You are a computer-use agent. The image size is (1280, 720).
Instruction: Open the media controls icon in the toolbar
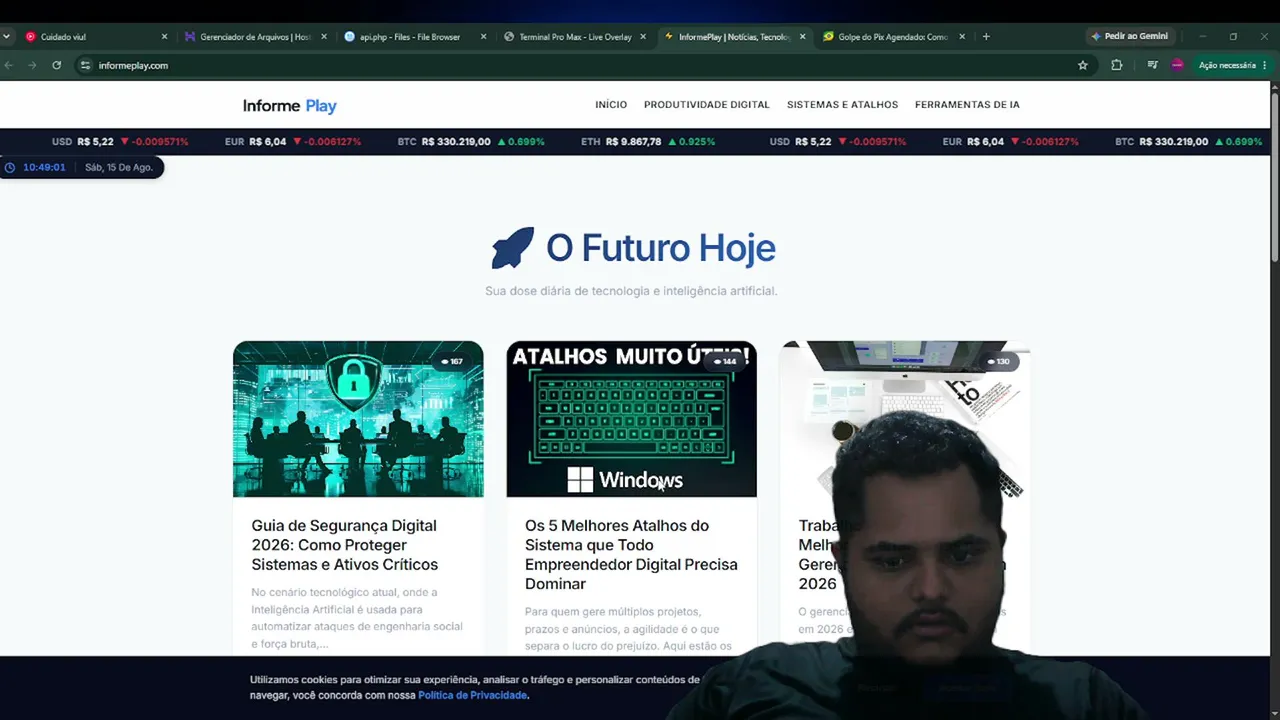[x=1153, y=65]
